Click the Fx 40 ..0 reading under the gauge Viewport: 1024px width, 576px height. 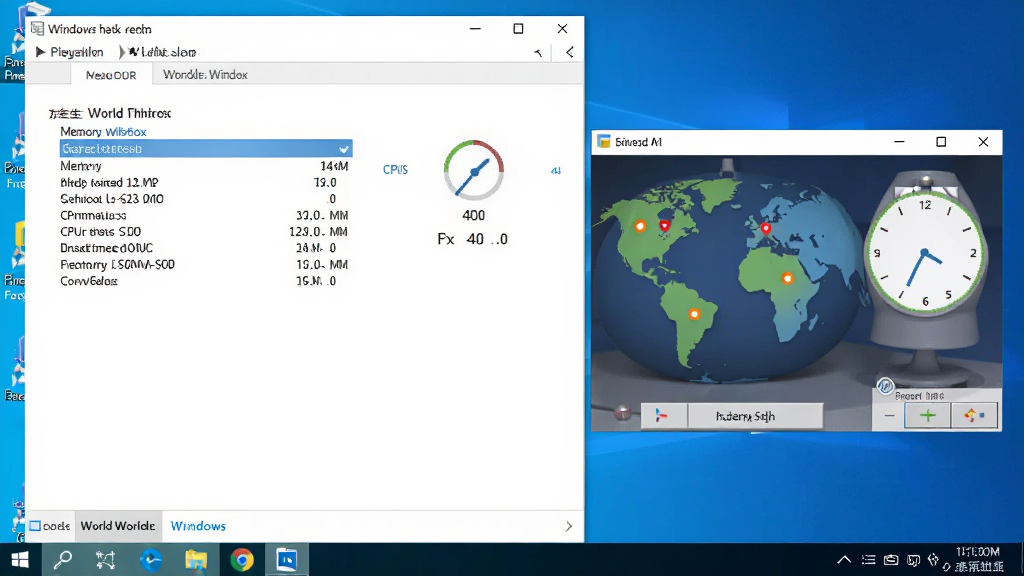point(472,239)
